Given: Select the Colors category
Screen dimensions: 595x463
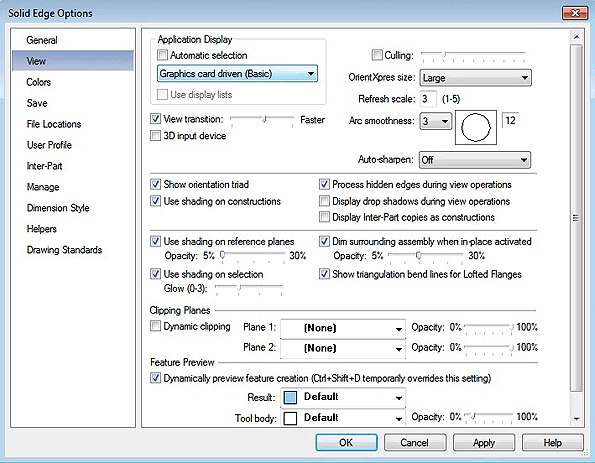Looking at the screenshot, I should [38, 82].
